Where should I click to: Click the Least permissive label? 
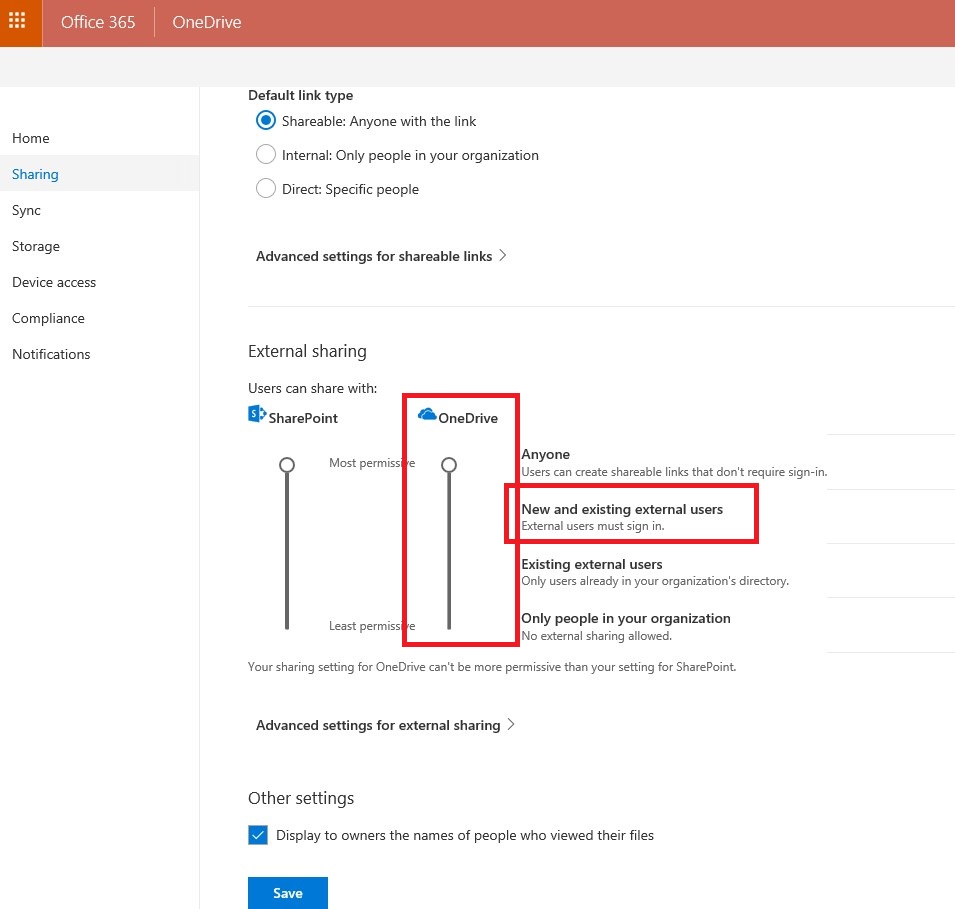pyautogui.click(x=372, y=626)
